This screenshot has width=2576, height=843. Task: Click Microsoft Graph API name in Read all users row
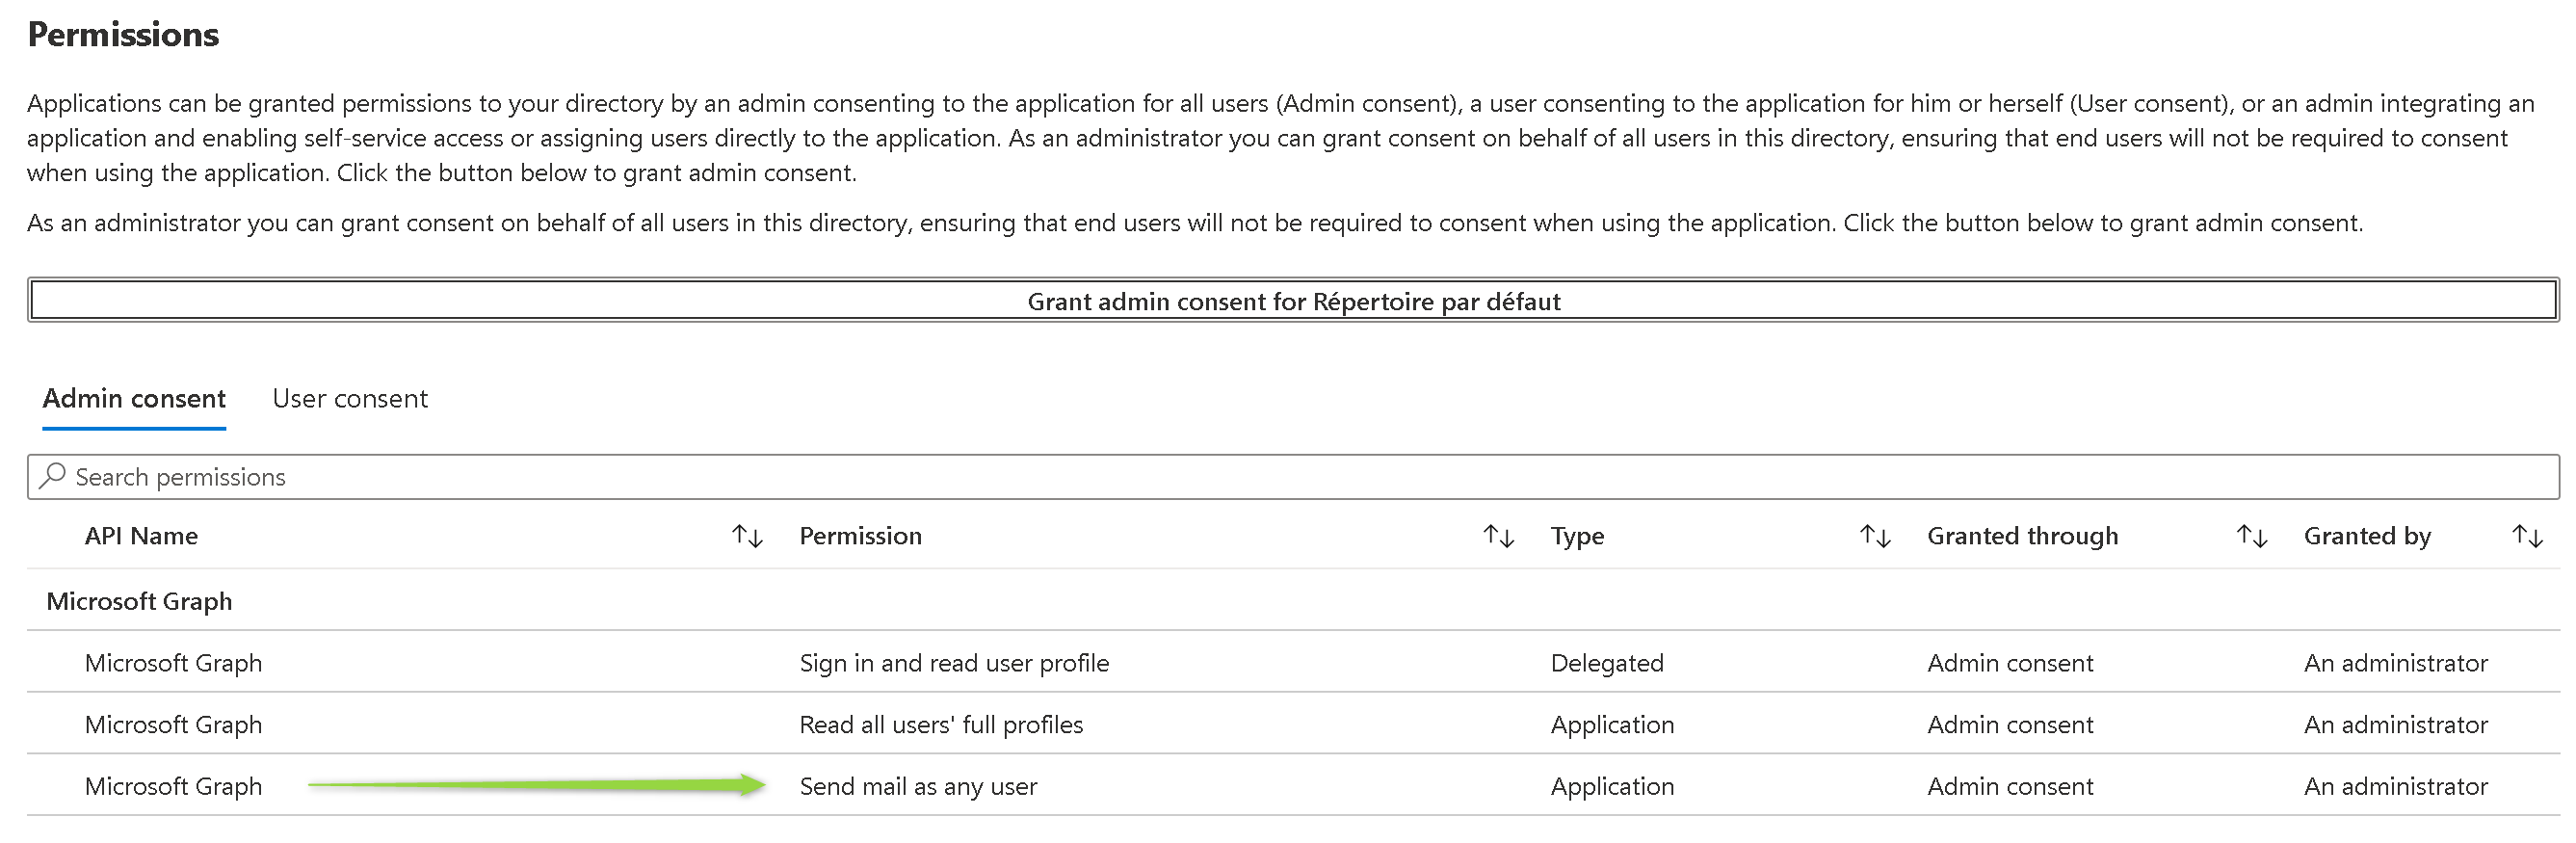(173, 725)
